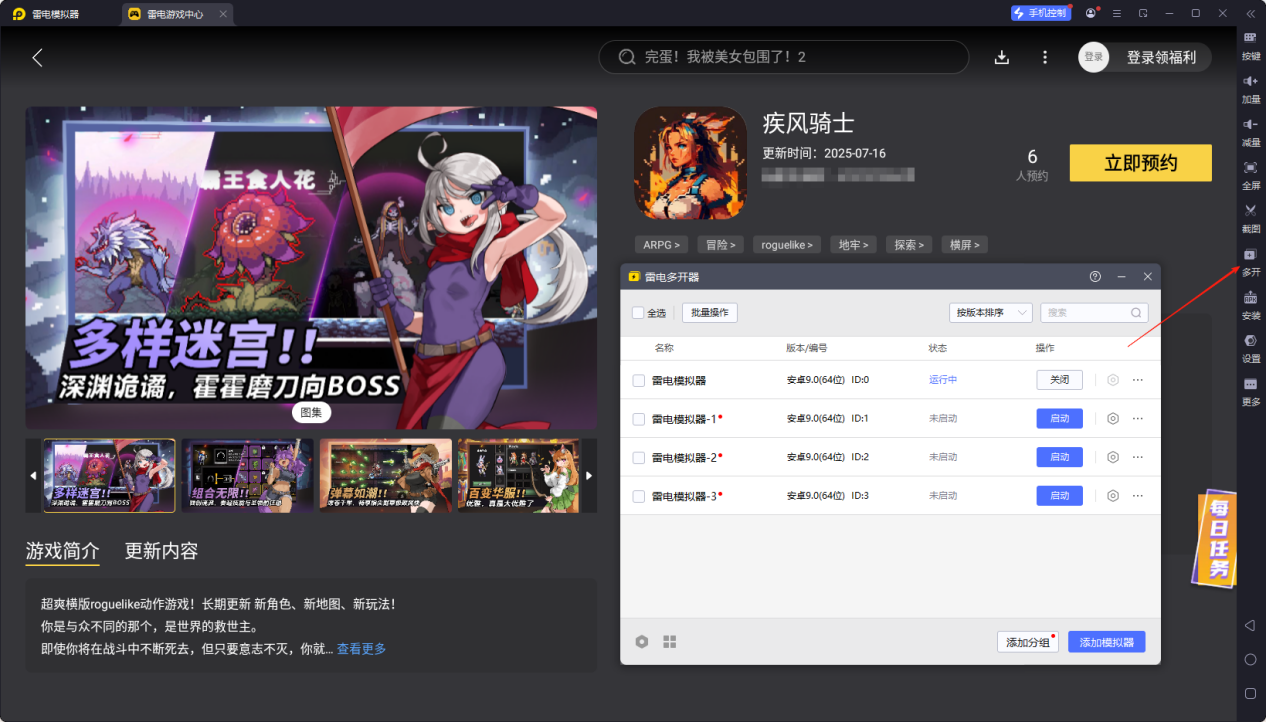Open the 按键 keymapping tool in sidebar
The height and width of the screenshot is (722, 1266).
[1250, 44]
